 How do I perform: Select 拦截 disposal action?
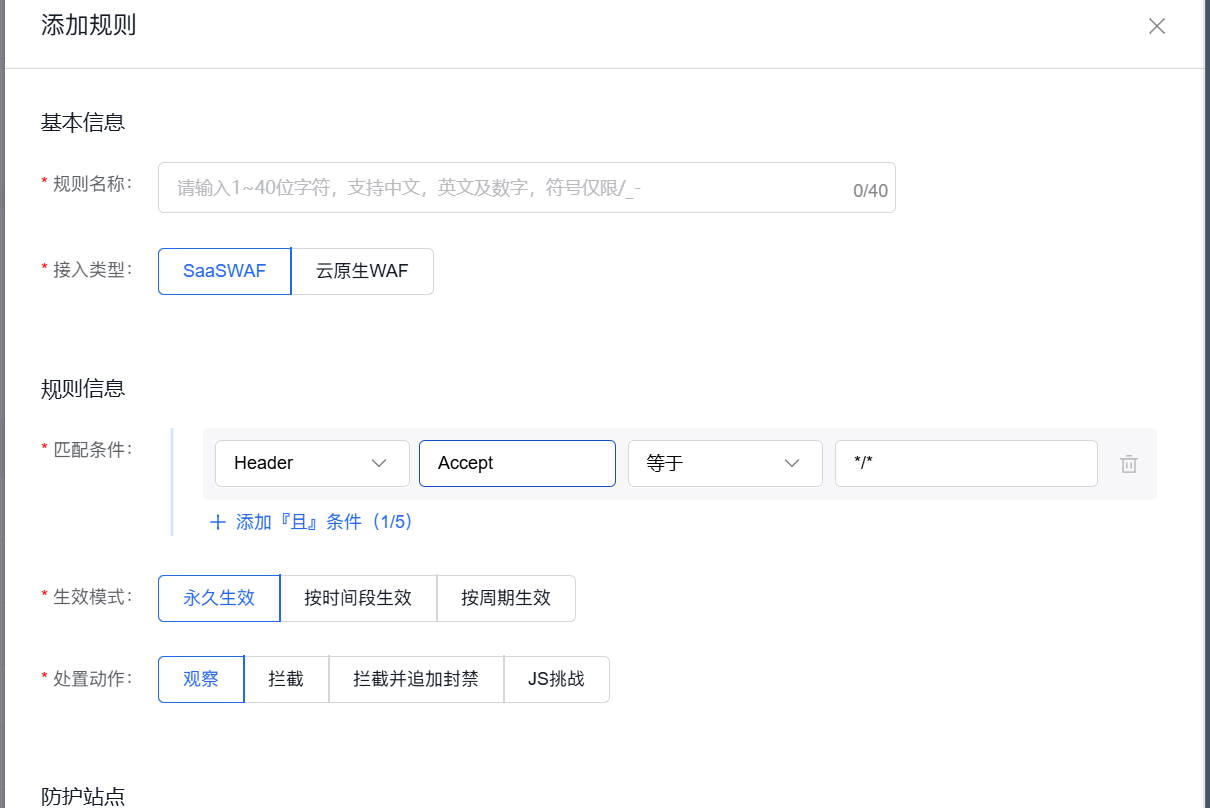(x=287, y=679)
